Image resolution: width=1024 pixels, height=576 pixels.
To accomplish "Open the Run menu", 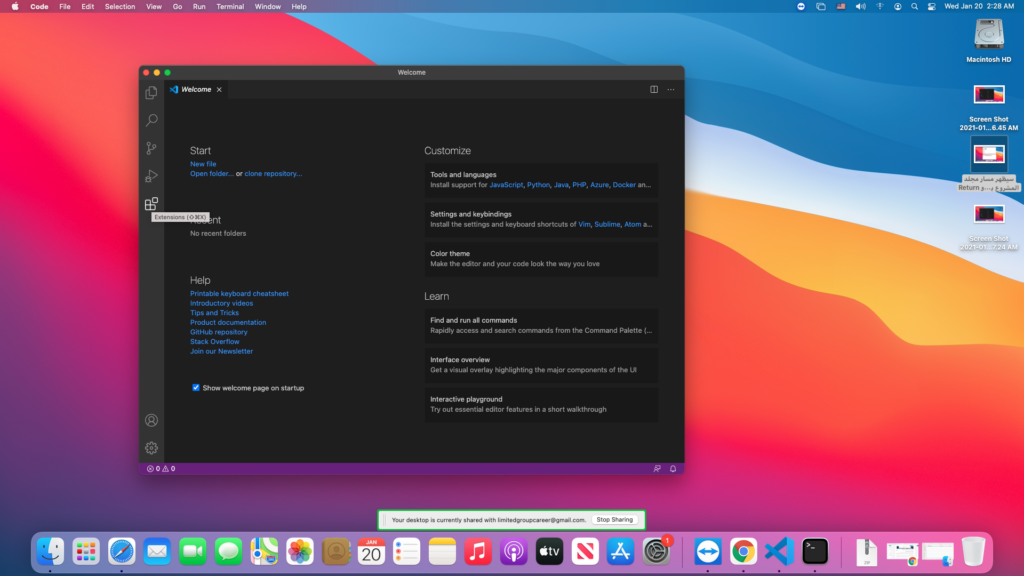I will 199,7.
